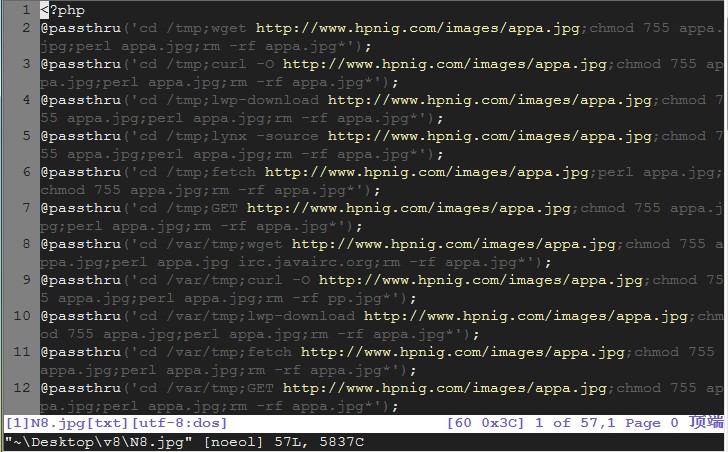Click line number 5 in the gutter
Image resolution: width=728 pixels, height=452 pixels.
click(26, 136)
